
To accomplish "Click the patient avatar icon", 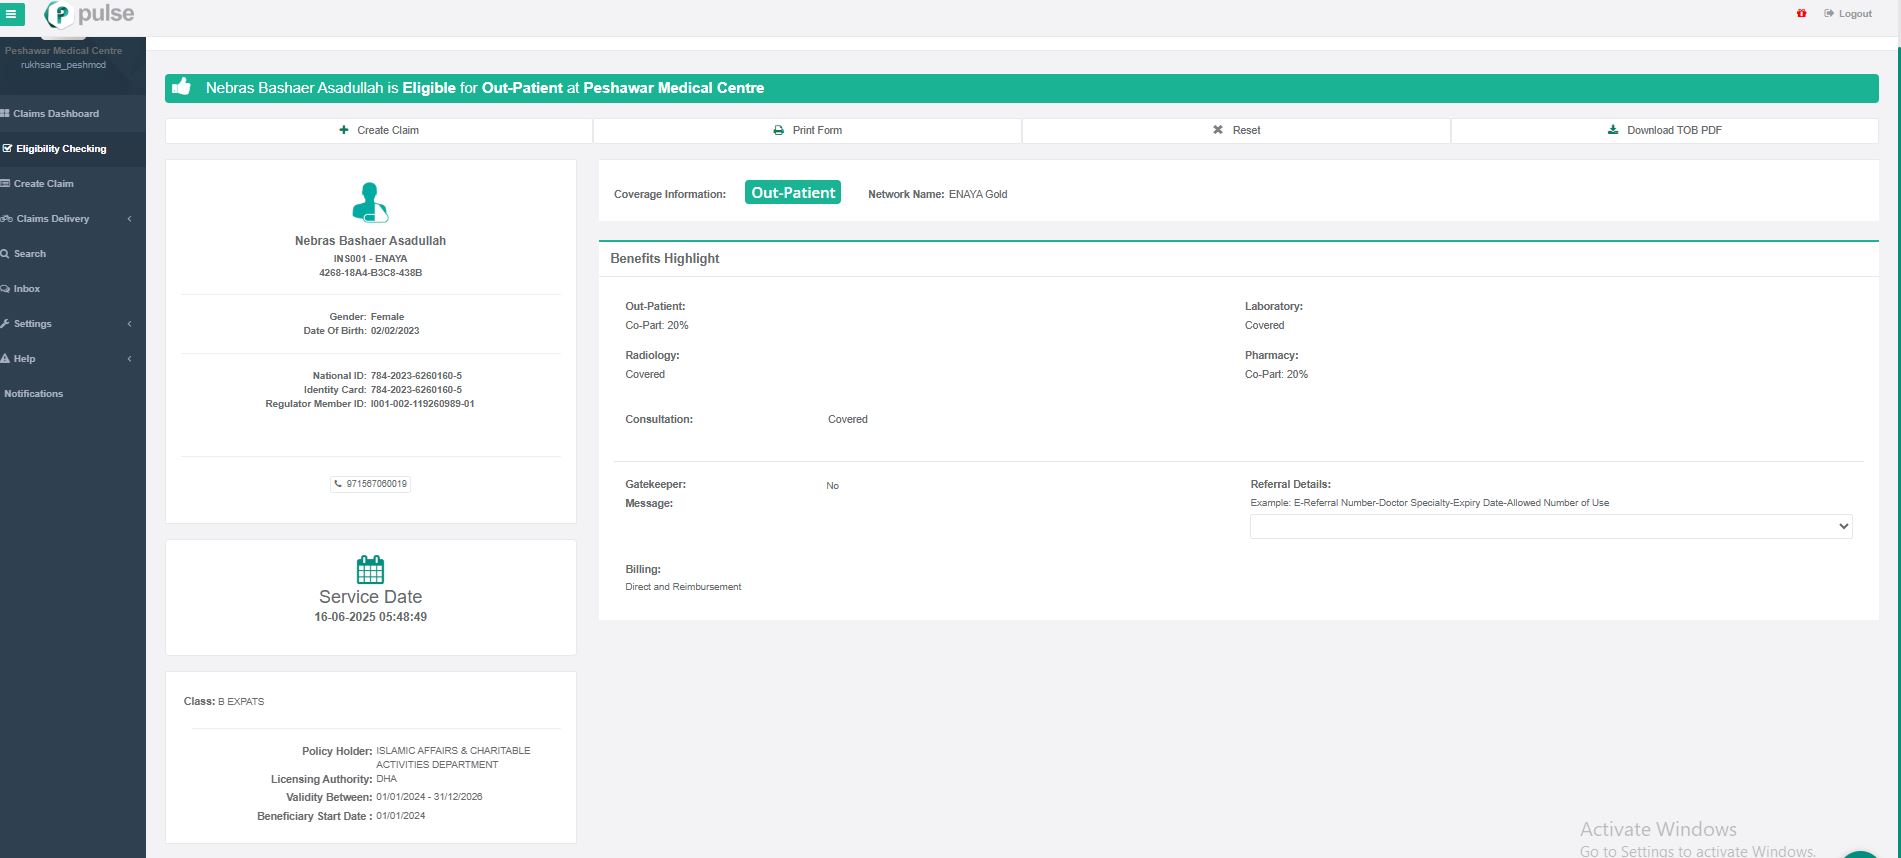I will [370, 202].
